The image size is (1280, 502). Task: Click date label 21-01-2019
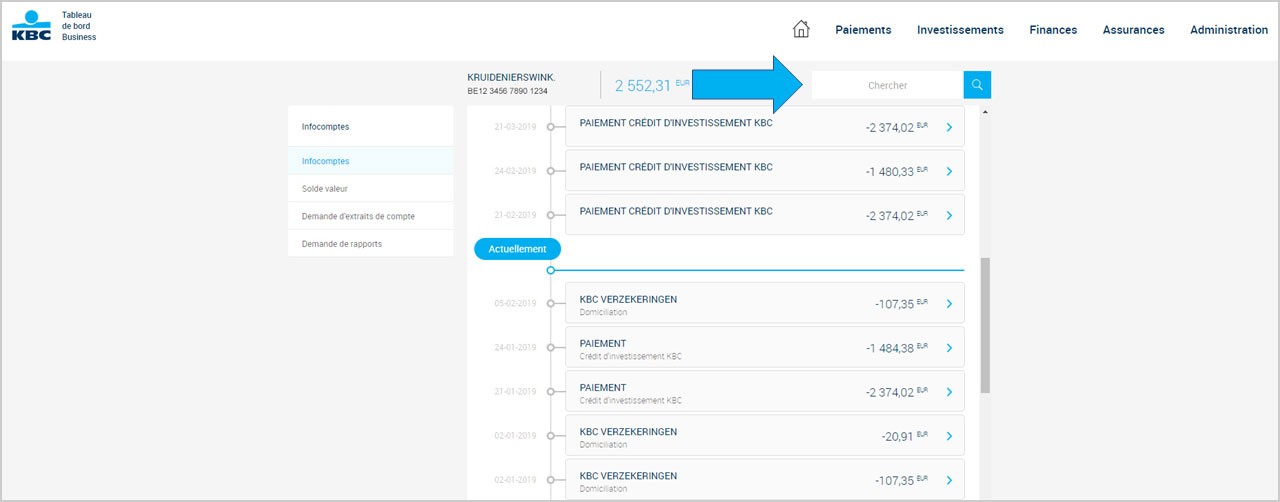[516, 392]
